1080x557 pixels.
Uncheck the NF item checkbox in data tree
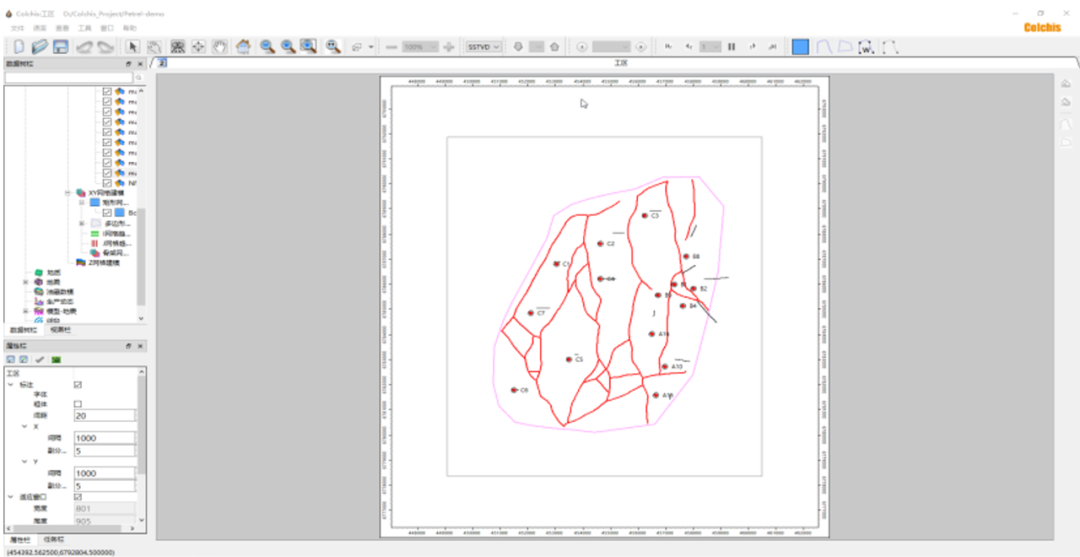tap(107, 183)
